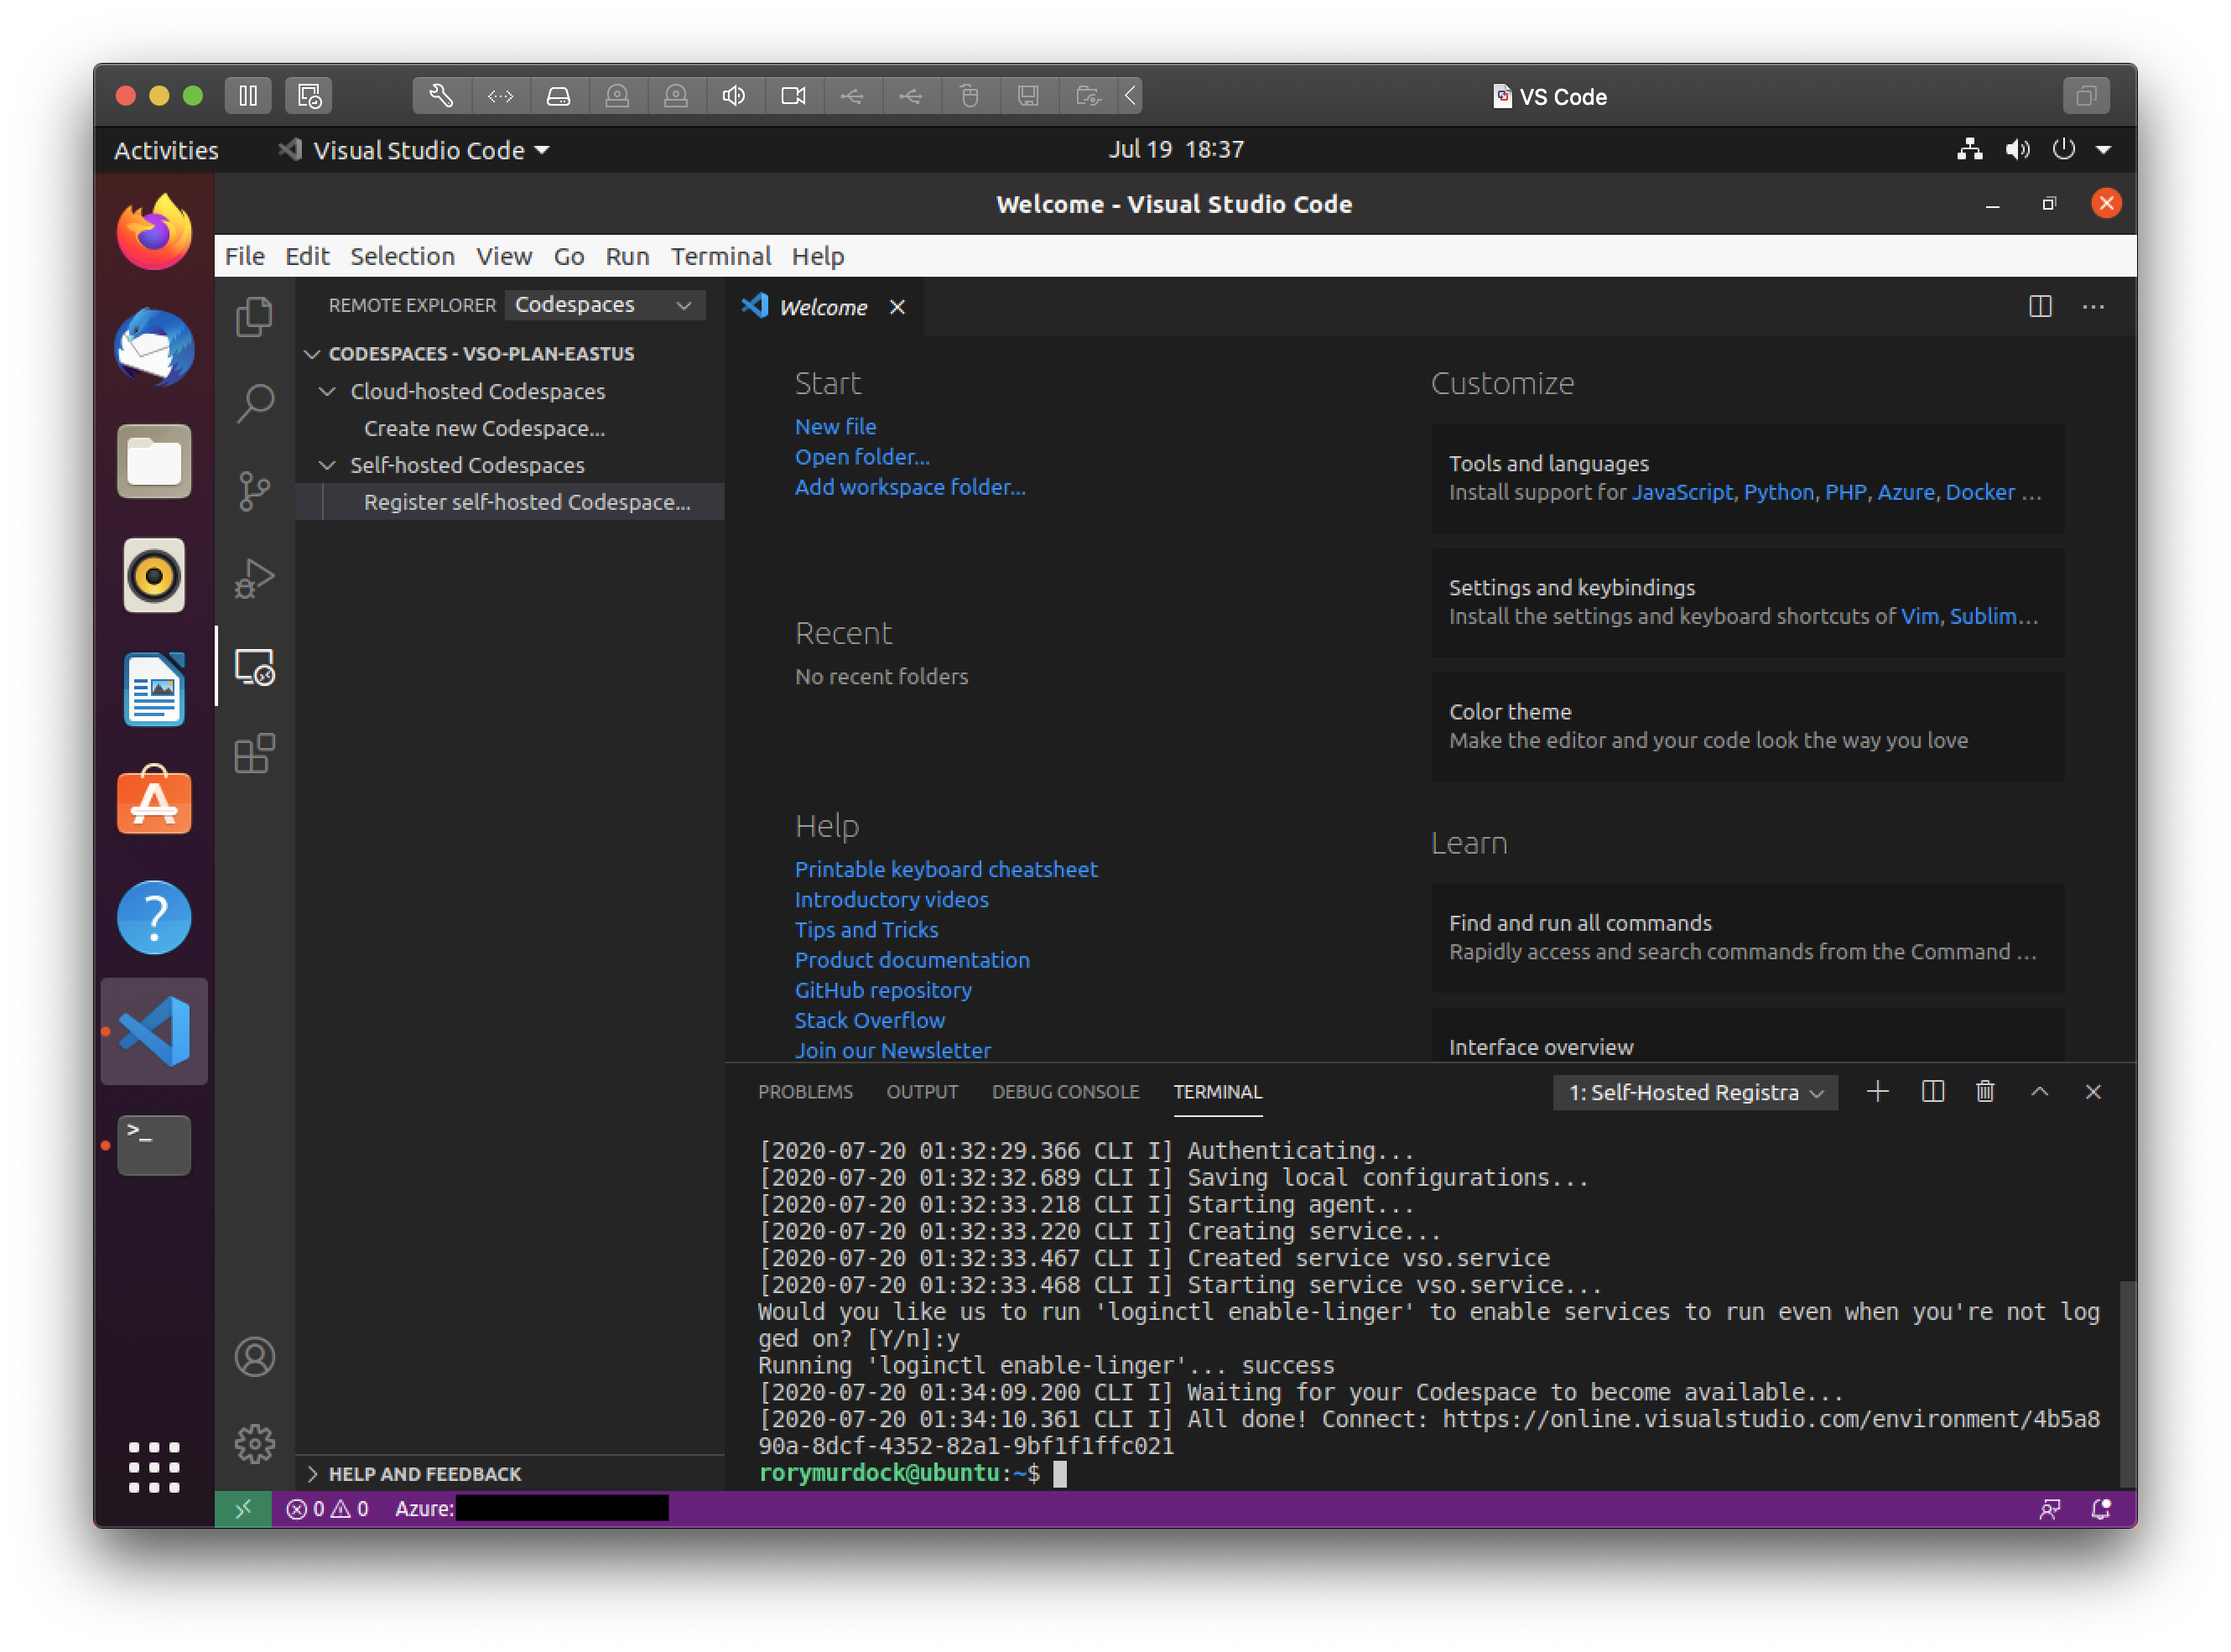Open the Codespaces dropdown in Remote Explorer

click(604, 305)
